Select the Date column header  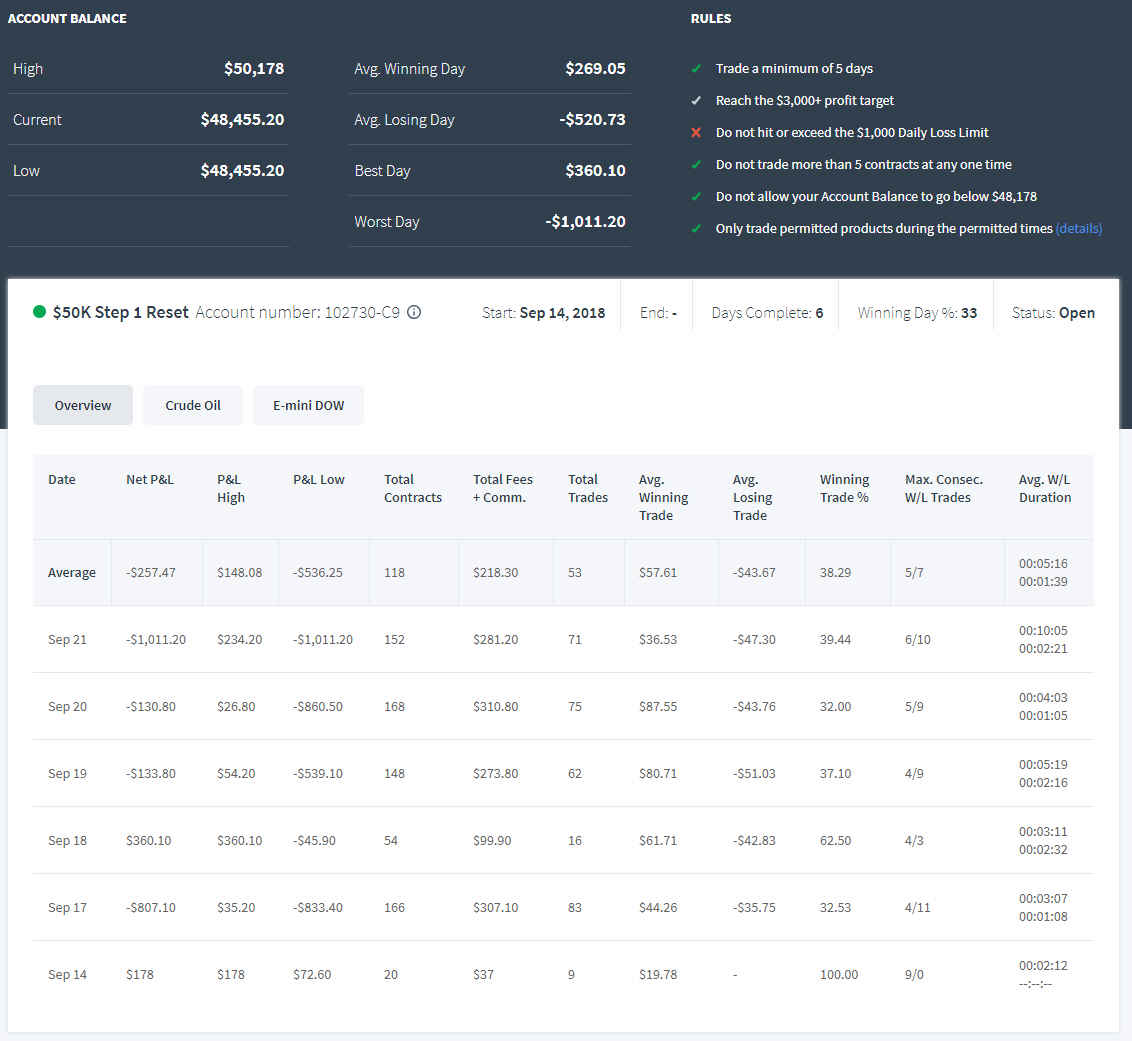pyautogui.click(x=61, y=479)
